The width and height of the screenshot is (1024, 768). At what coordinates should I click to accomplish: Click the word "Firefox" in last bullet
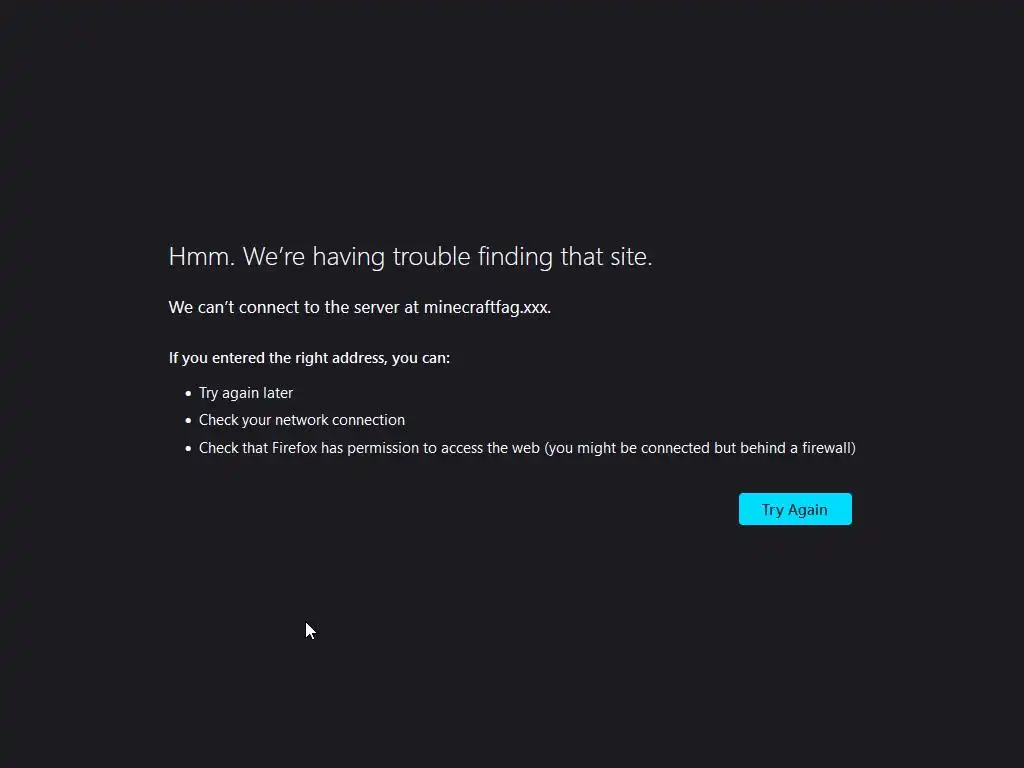294,448
